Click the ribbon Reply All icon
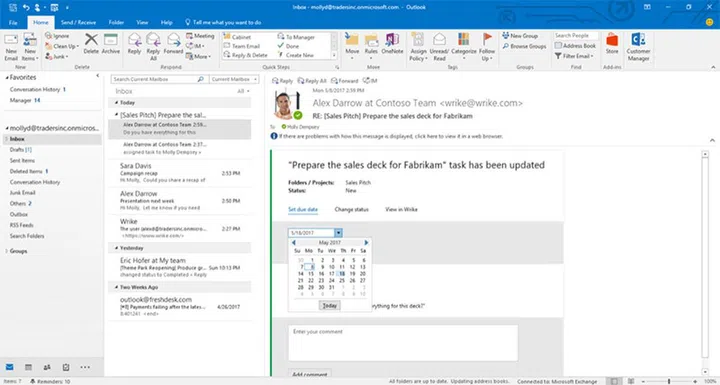Viewport: 720px width, 385px height. click(x=153, y=47)
